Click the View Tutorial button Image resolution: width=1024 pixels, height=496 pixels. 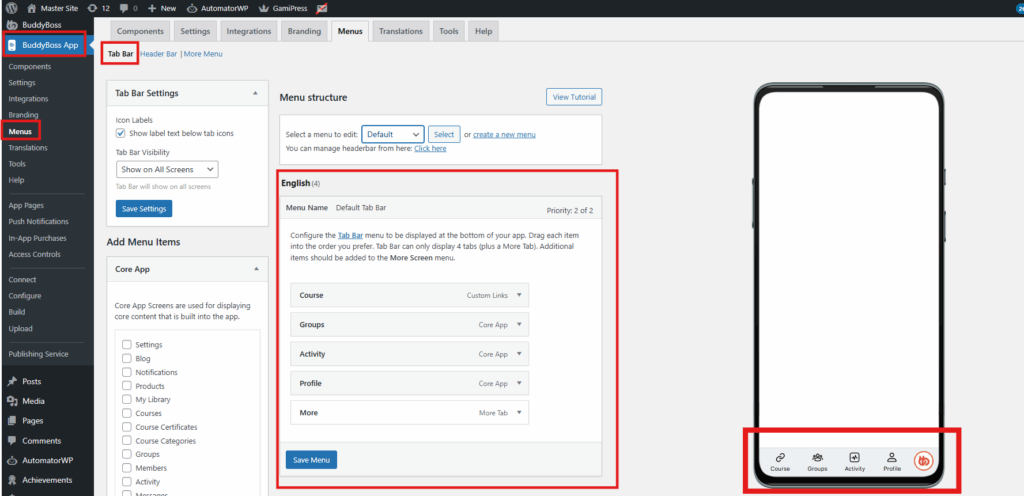click(x=574, y=97)
